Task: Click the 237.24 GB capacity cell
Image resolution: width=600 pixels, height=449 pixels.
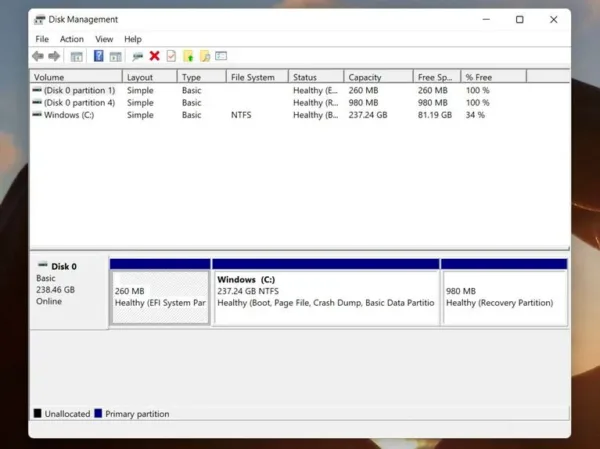Action: coord(368,115)
